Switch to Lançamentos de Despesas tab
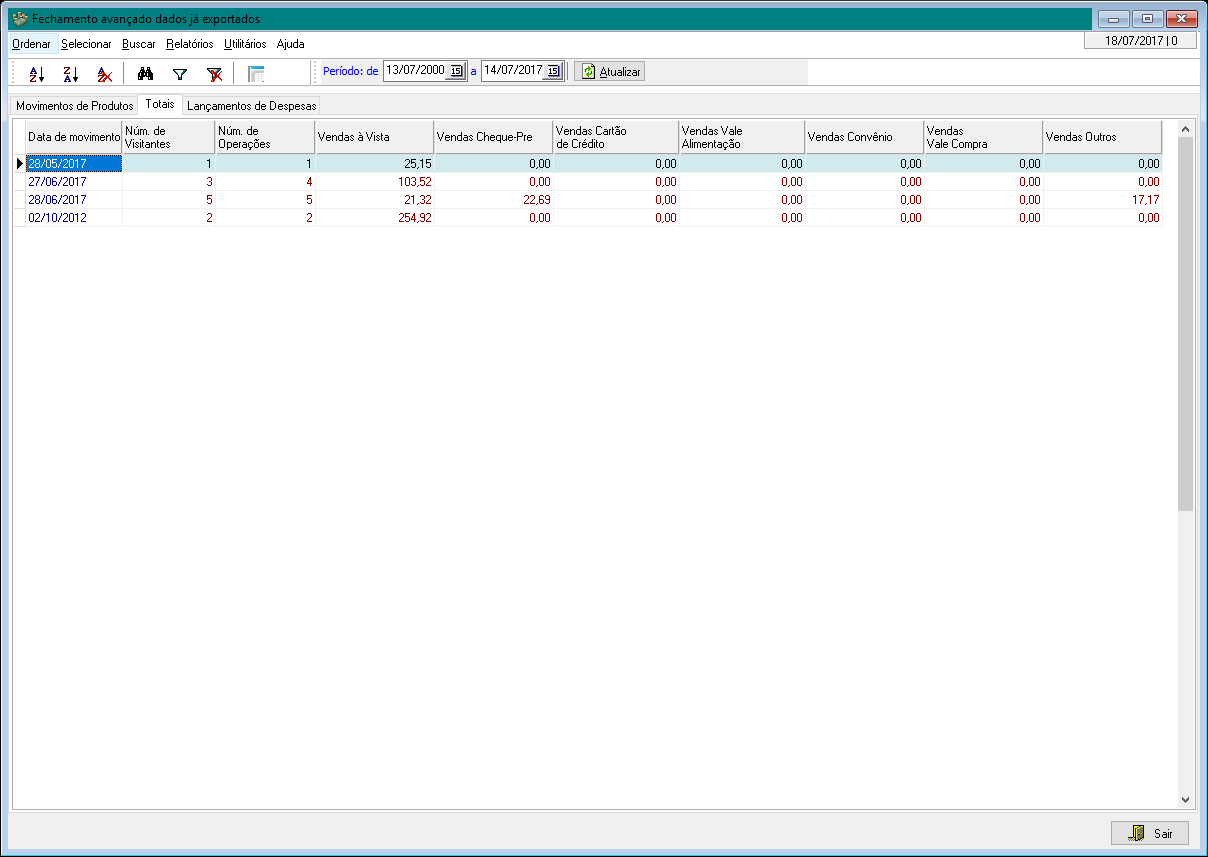The image size is (1208, 857). 251,105
